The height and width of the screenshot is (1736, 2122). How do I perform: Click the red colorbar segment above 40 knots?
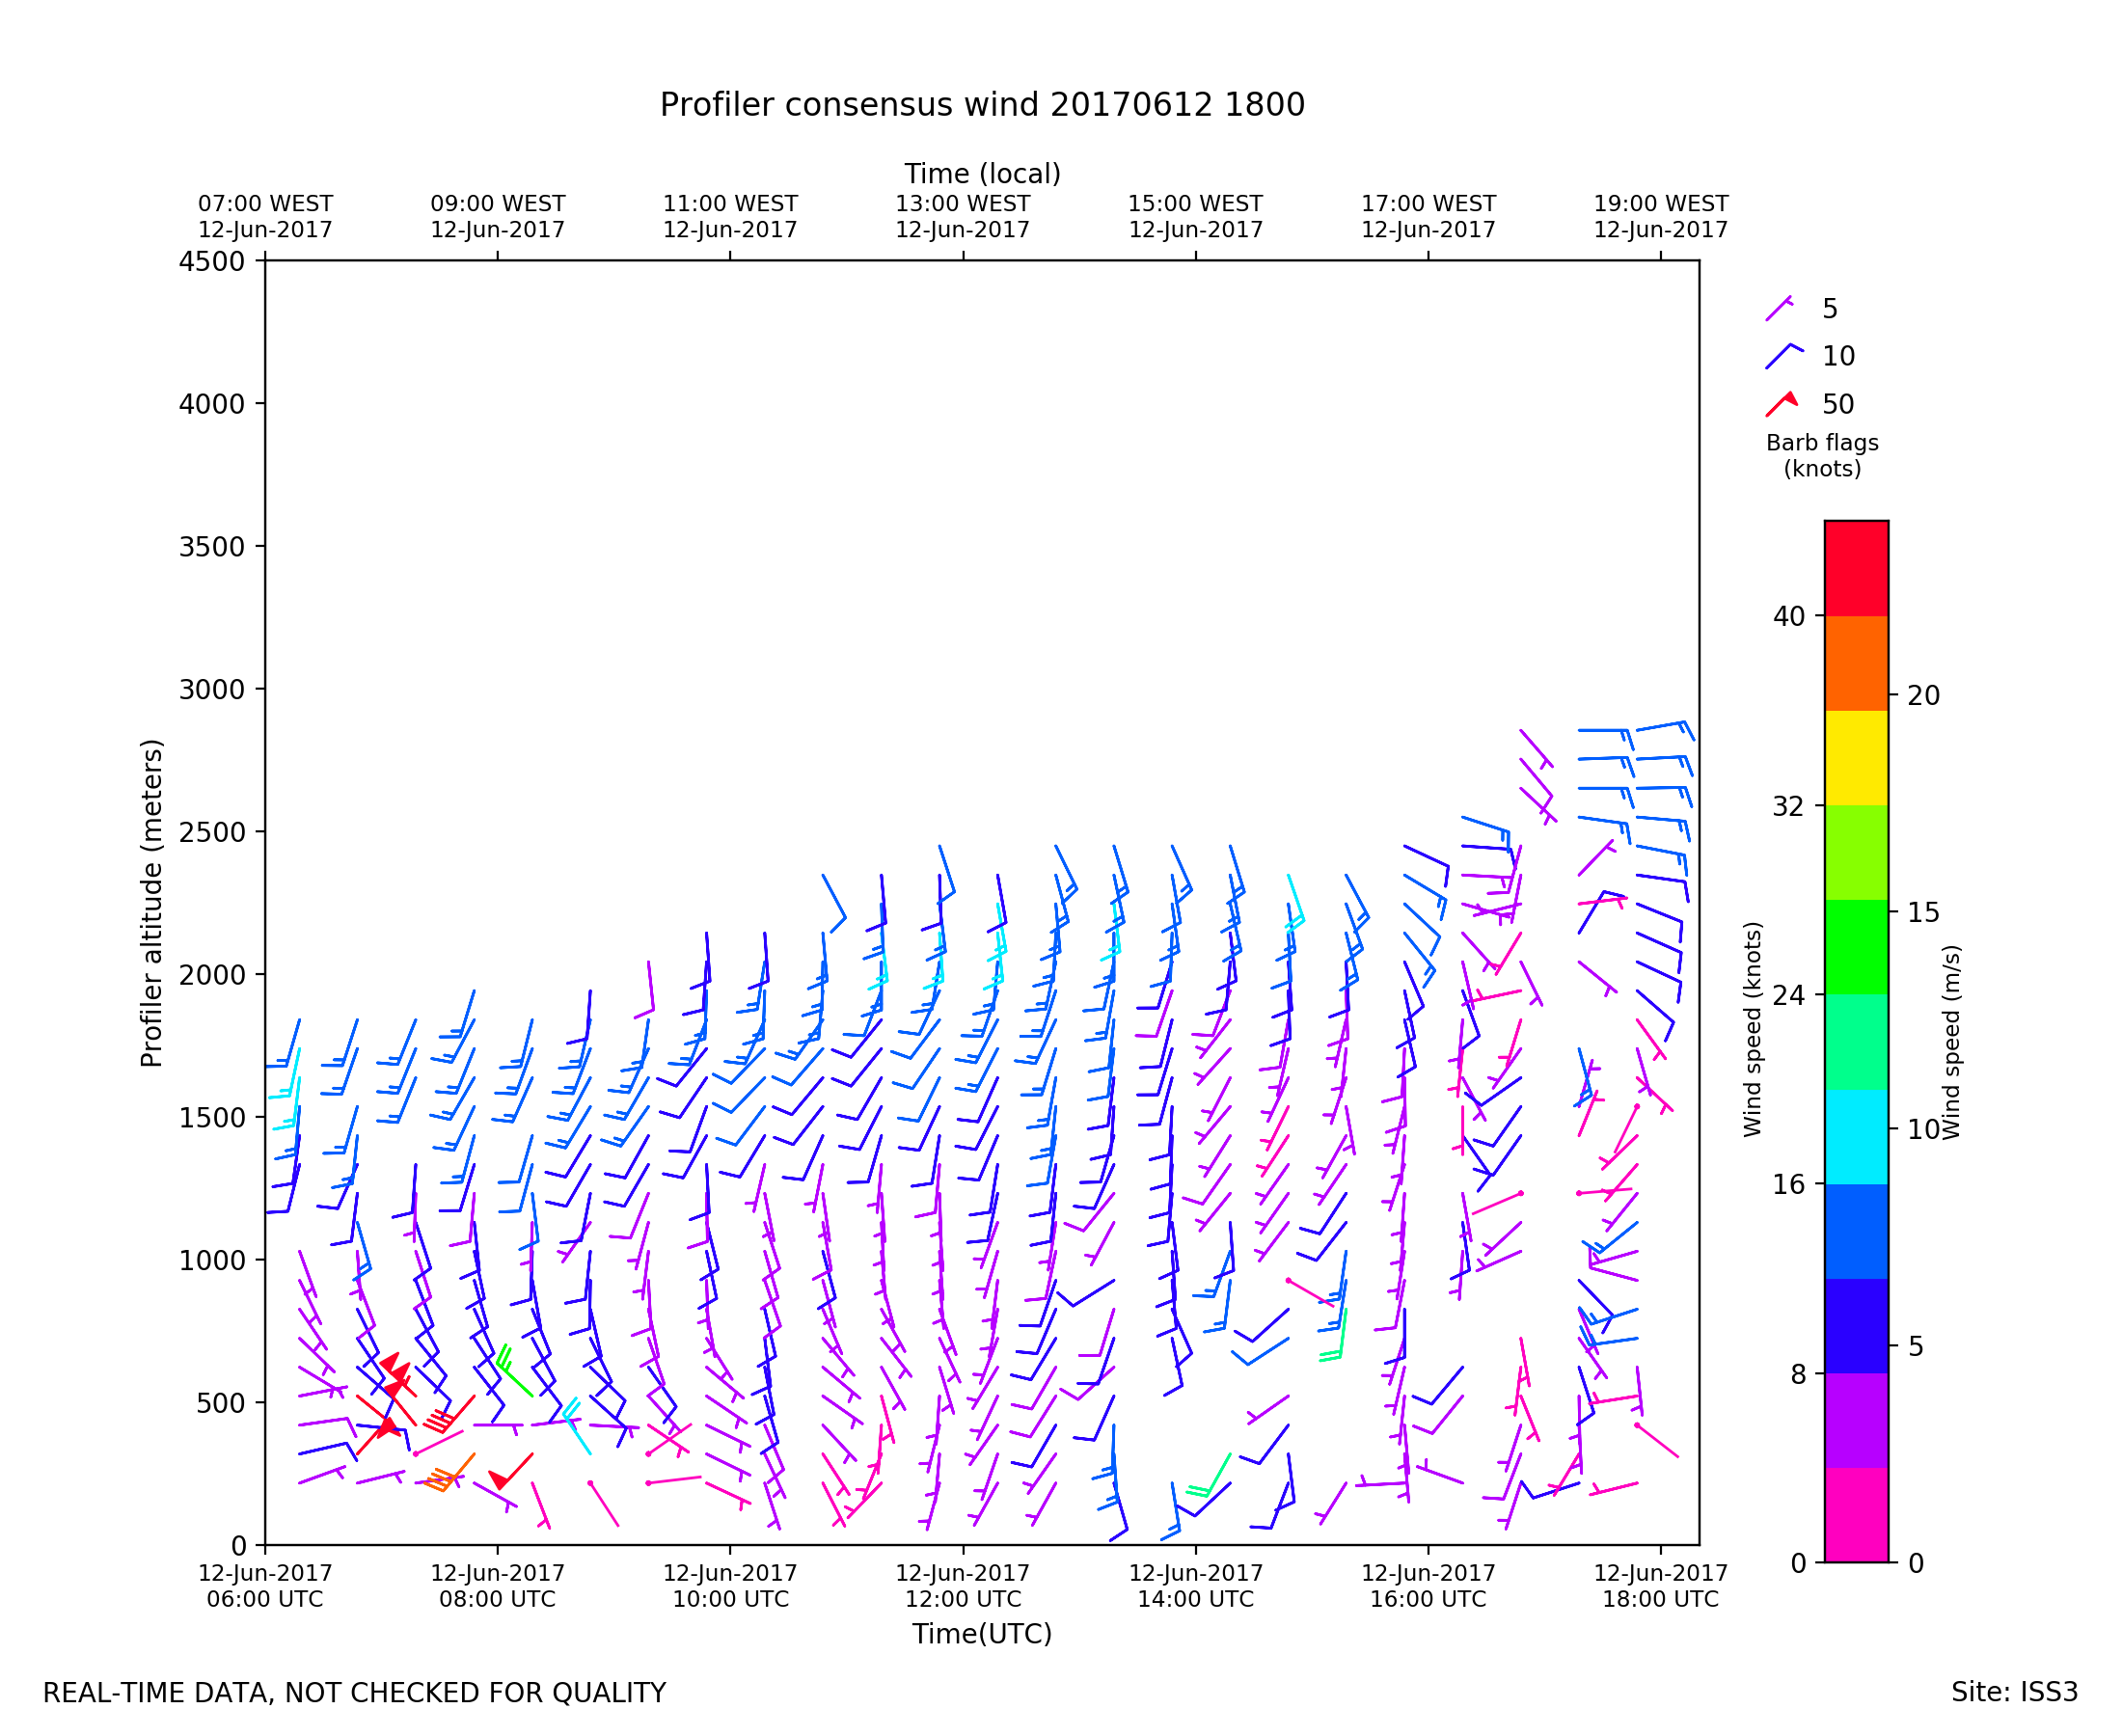click(x=1856, y=568)
